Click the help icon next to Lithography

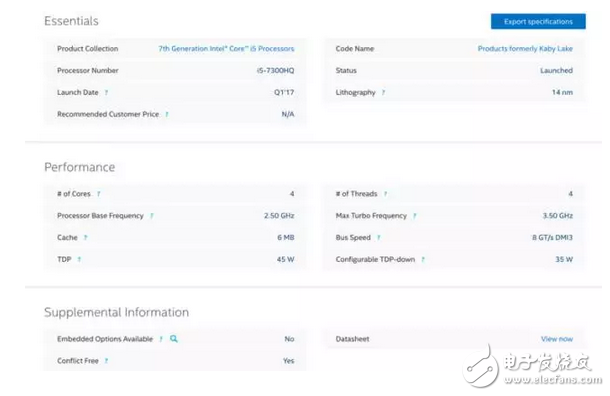(x=383, y=93)
